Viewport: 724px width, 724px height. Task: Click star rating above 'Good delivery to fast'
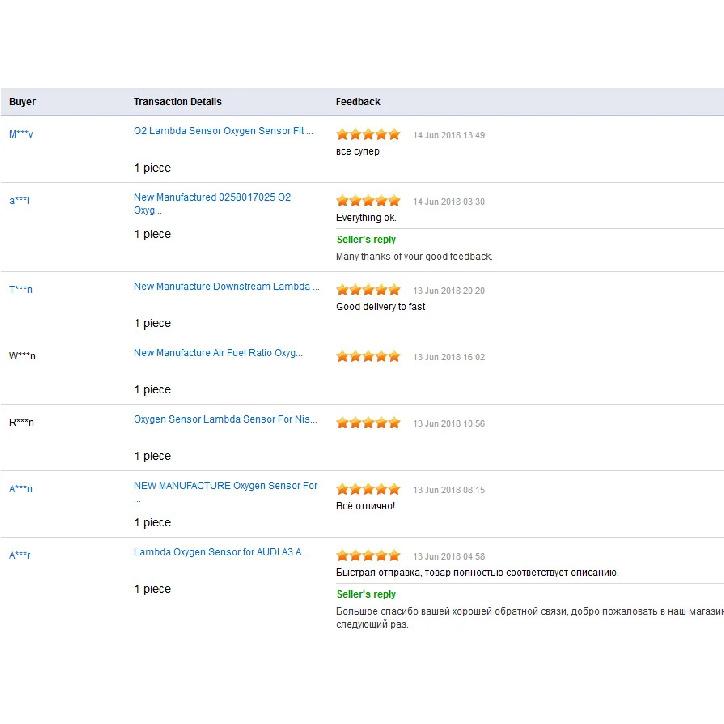pos(368,290)
